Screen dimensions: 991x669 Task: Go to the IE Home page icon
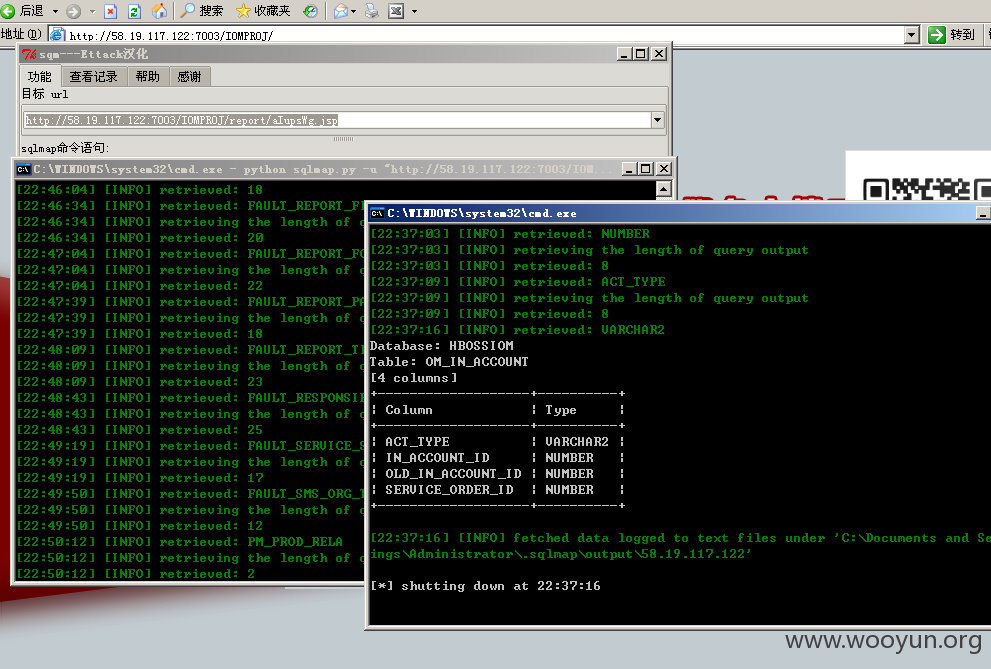[159, 11]
